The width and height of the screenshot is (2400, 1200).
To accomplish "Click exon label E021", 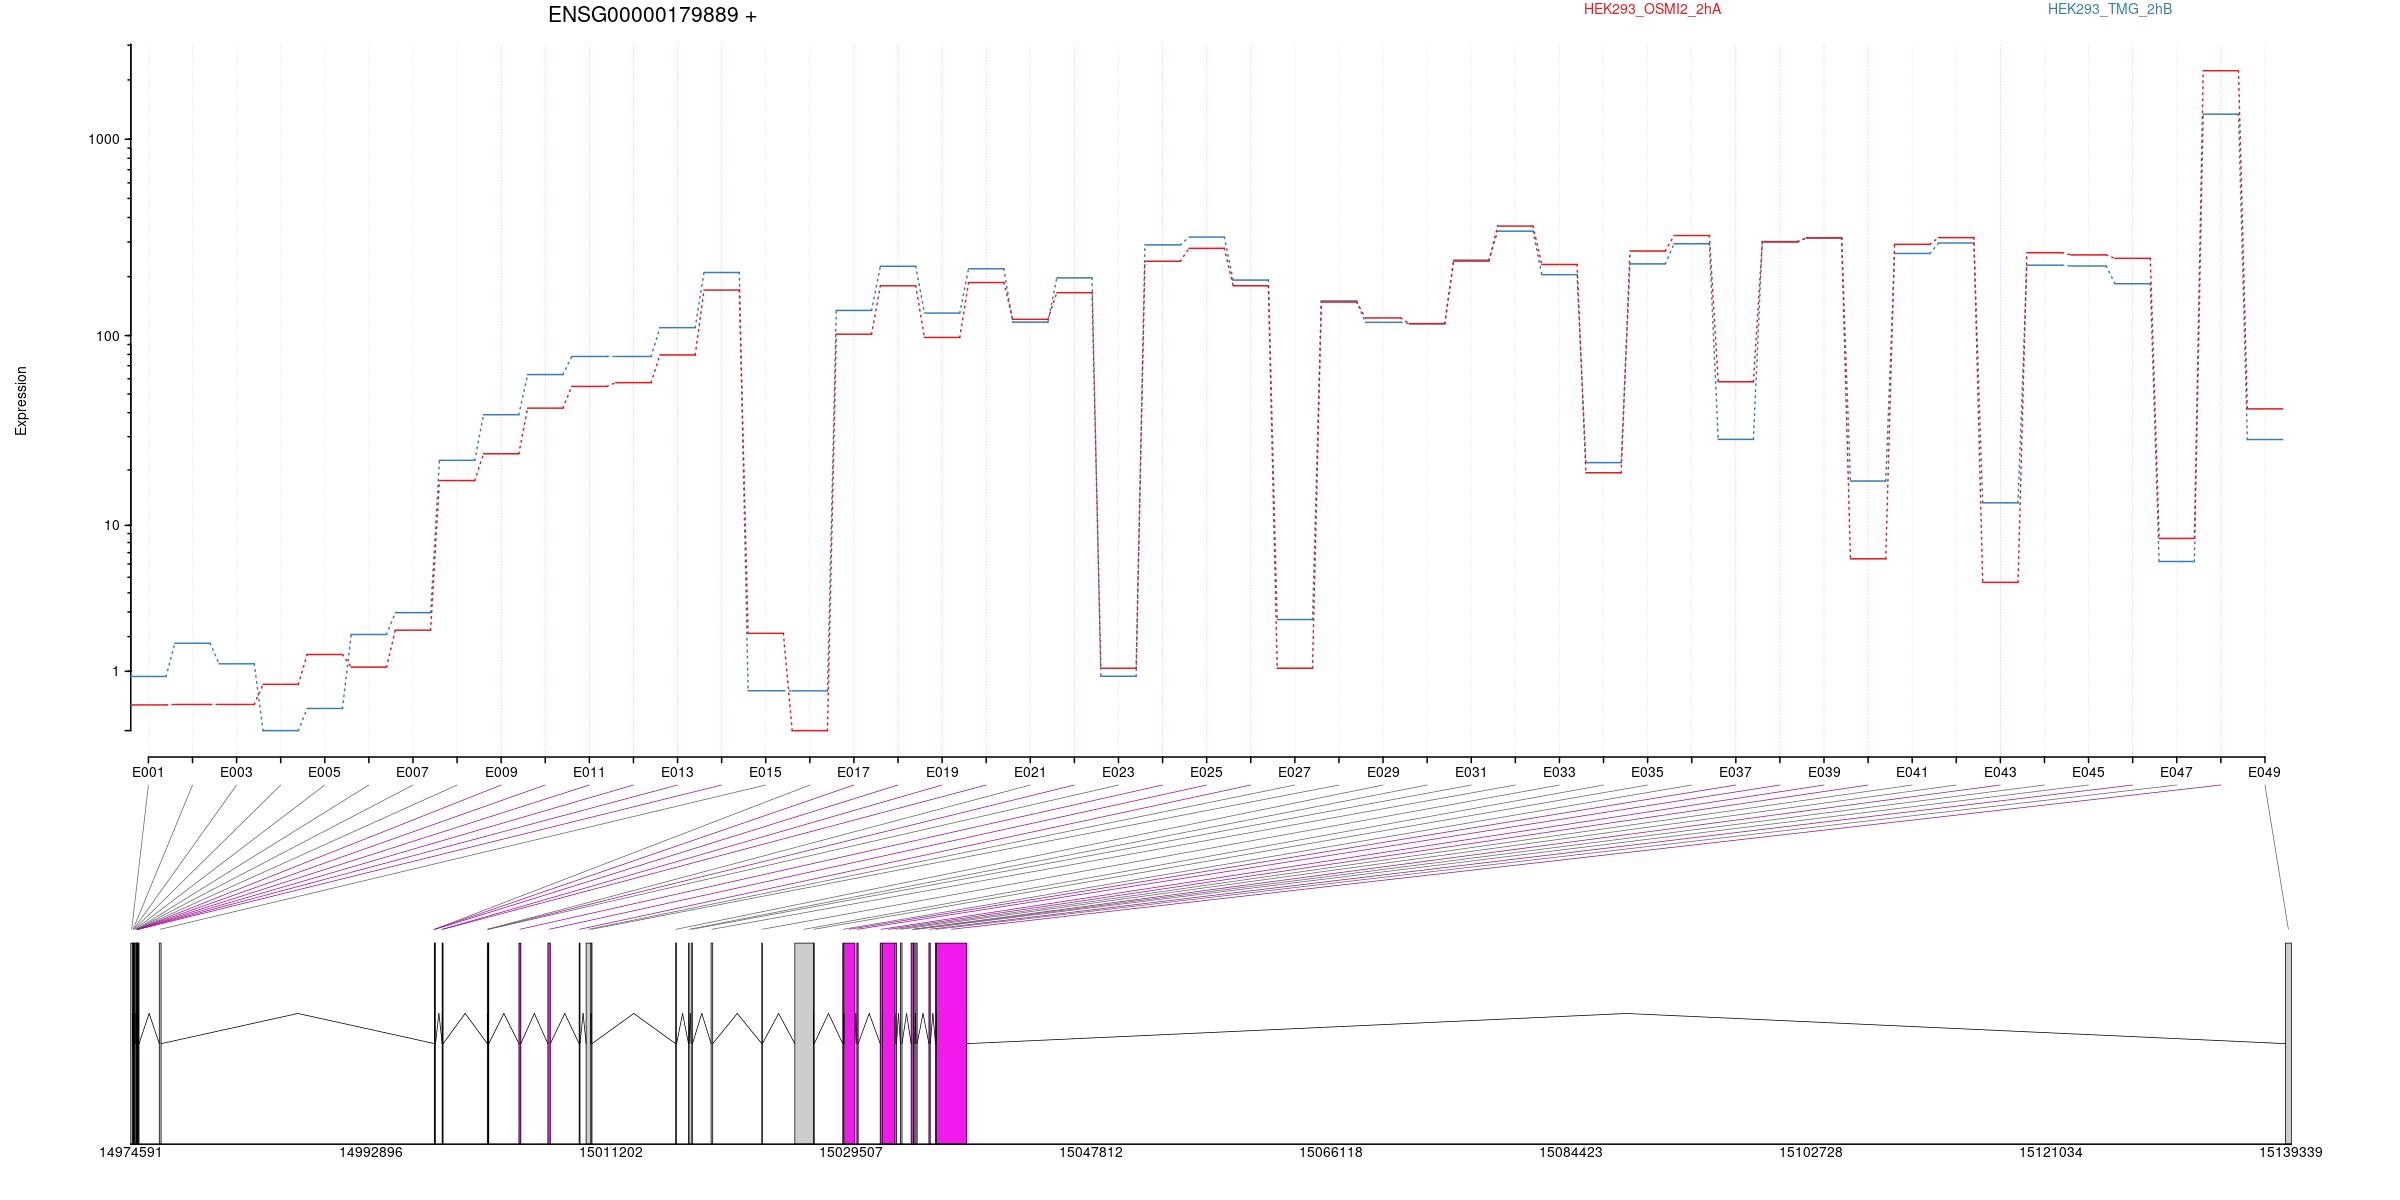I will (1030, 772).
